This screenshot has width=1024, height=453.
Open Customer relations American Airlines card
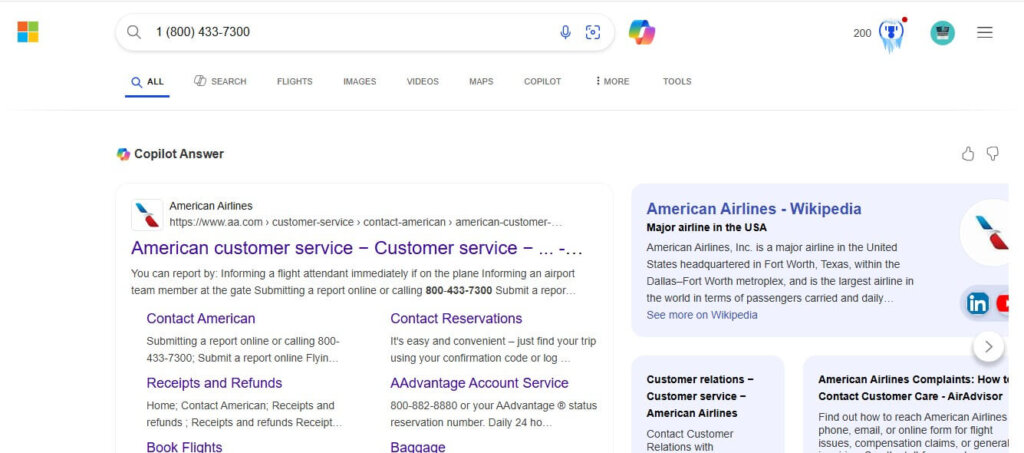(708, 405)
